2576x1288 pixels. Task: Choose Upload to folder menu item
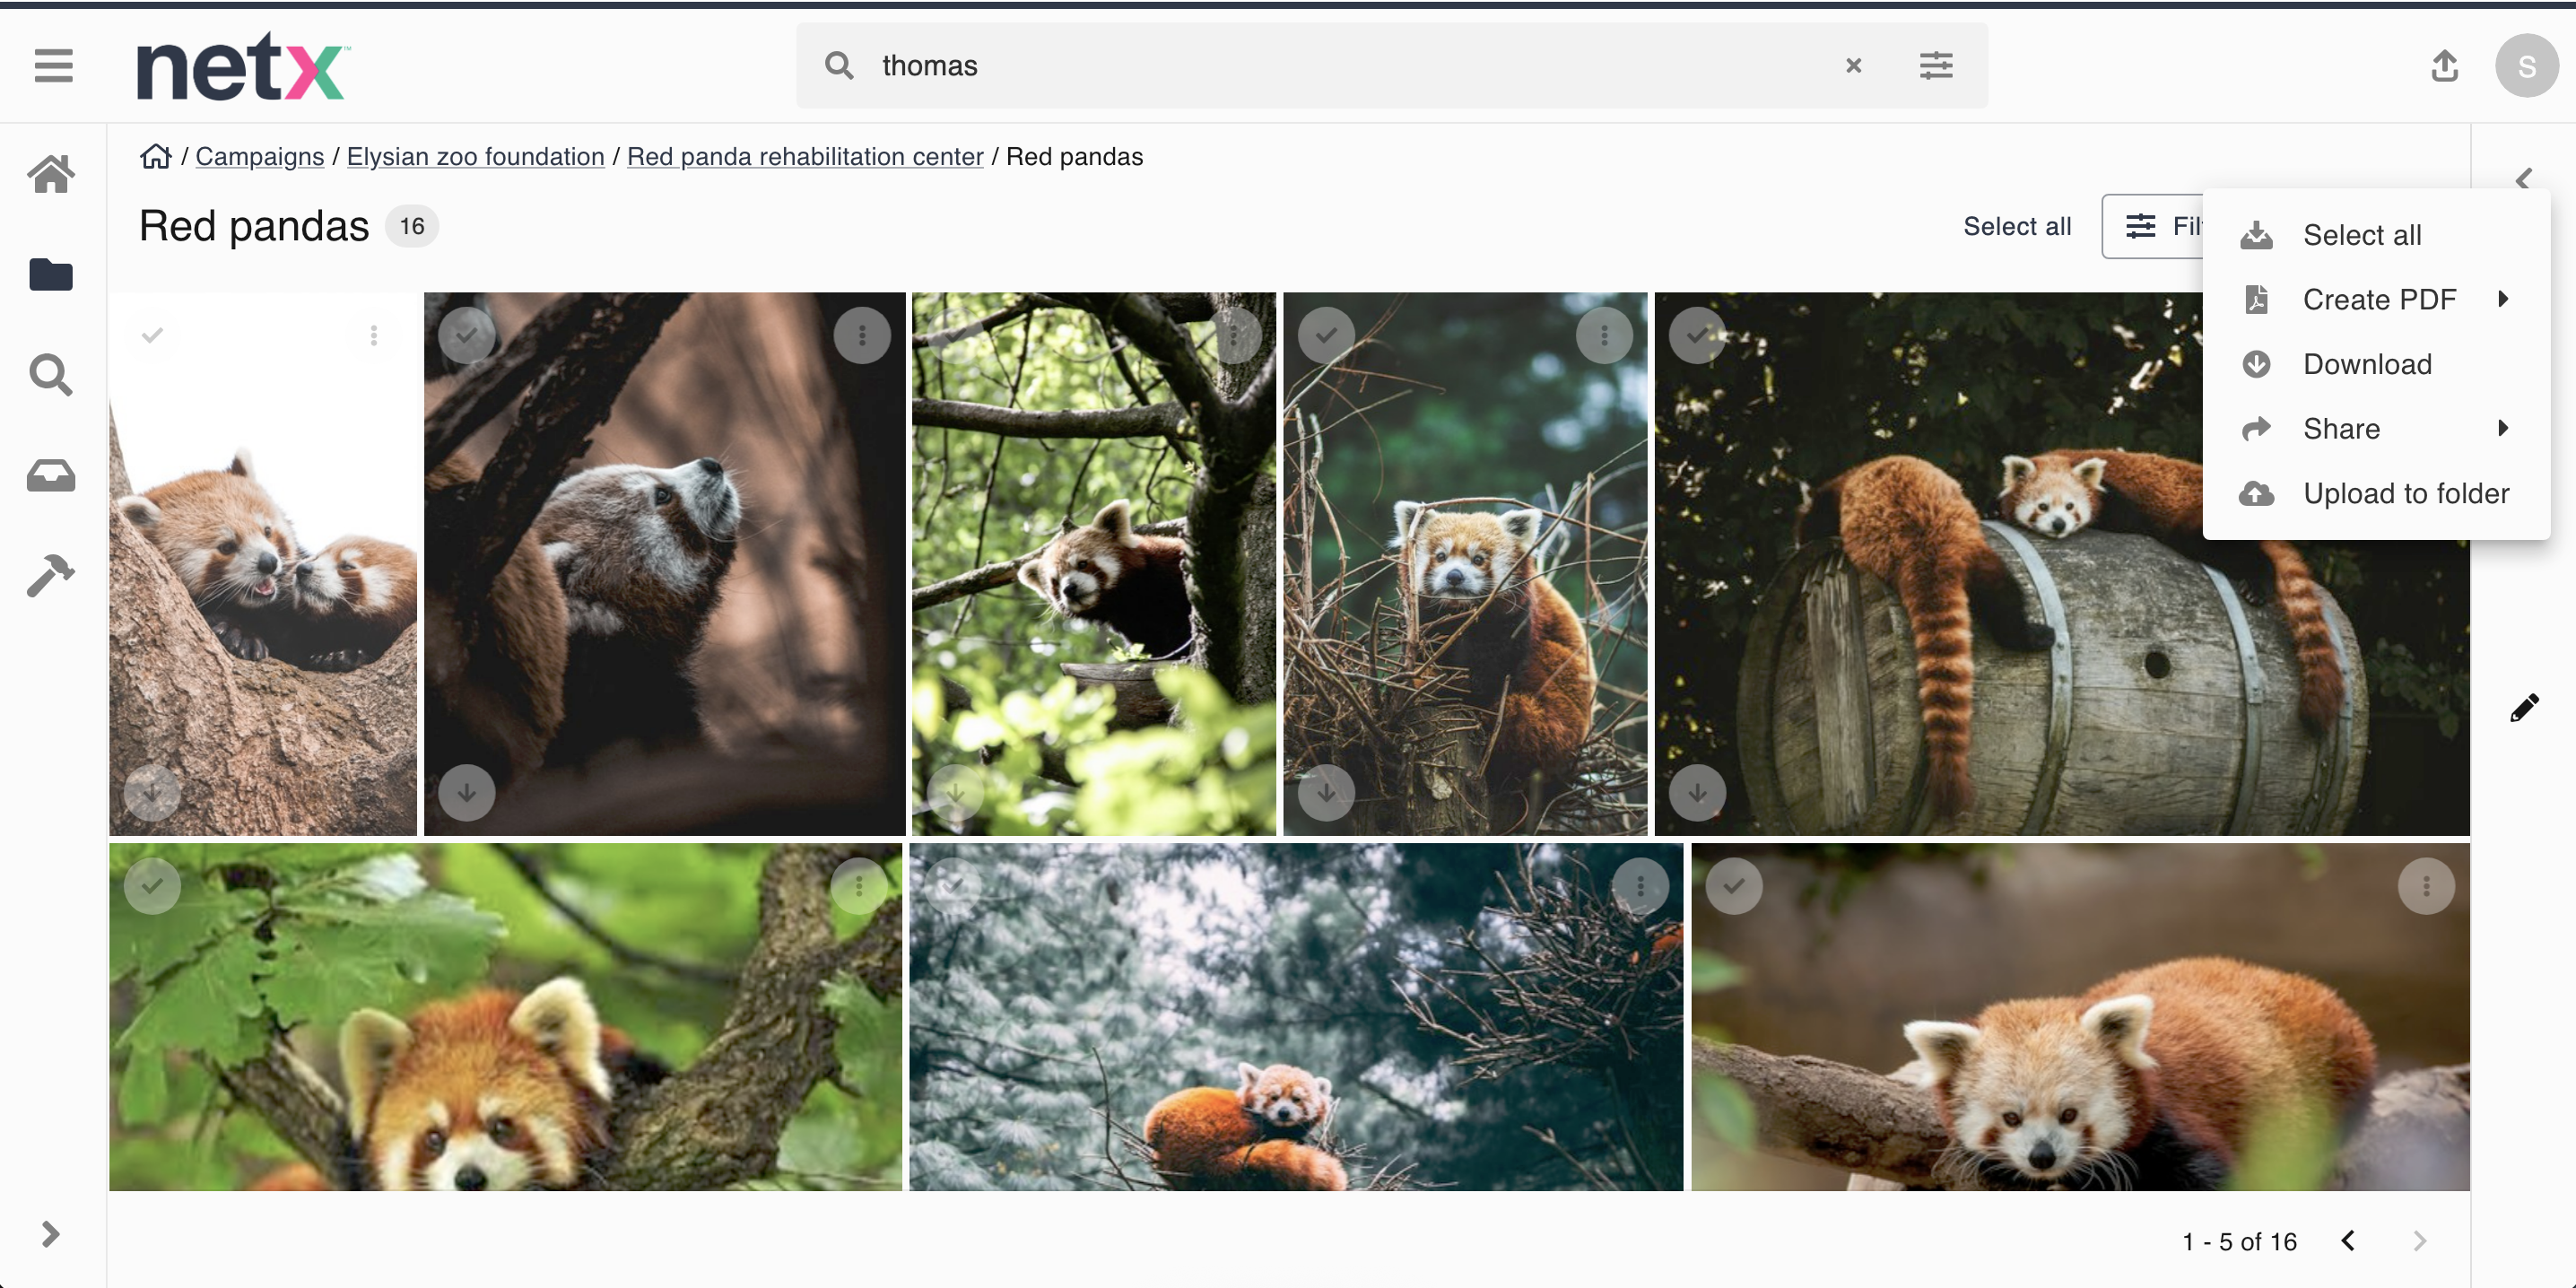2405,493
